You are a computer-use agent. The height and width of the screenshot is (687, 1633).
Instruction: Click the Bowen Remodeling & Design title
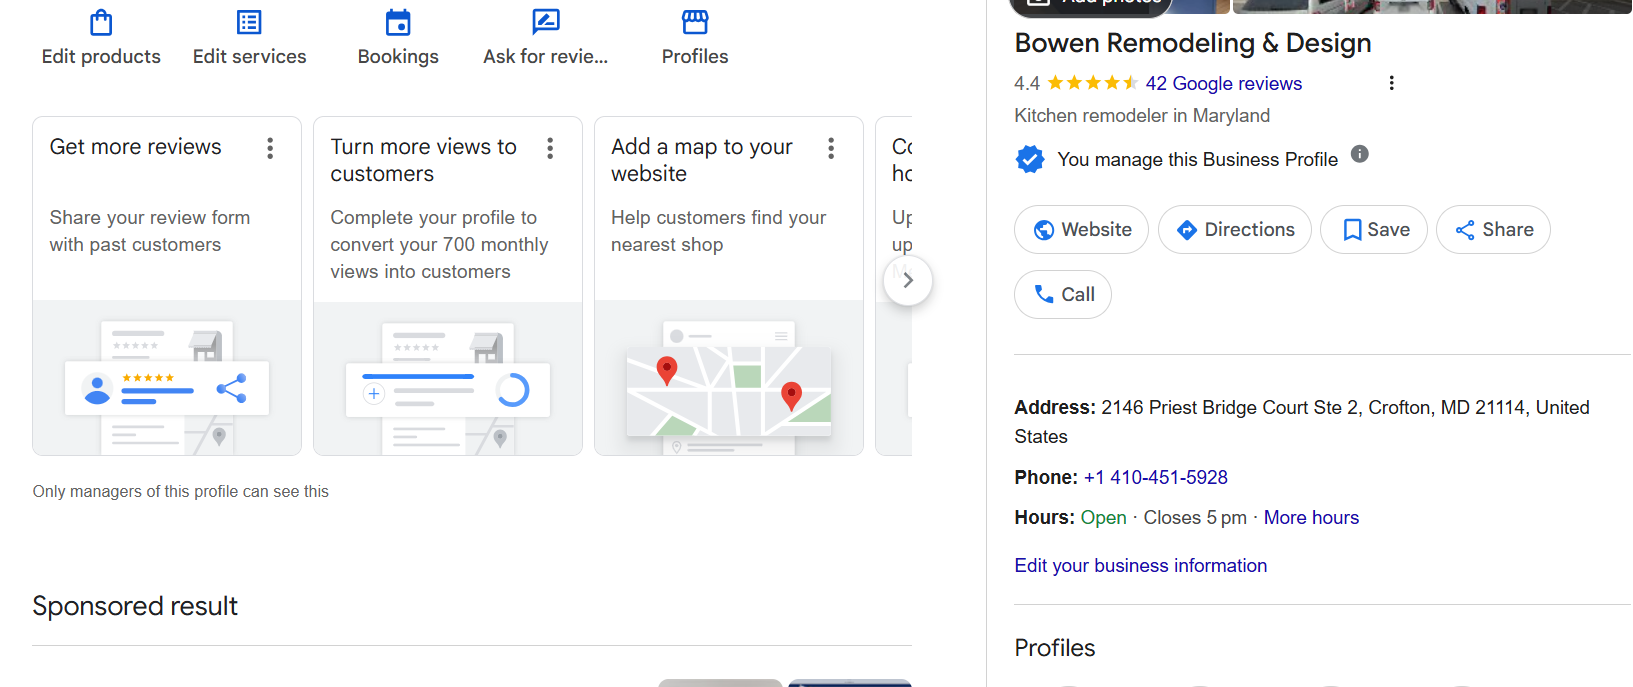1193,43
